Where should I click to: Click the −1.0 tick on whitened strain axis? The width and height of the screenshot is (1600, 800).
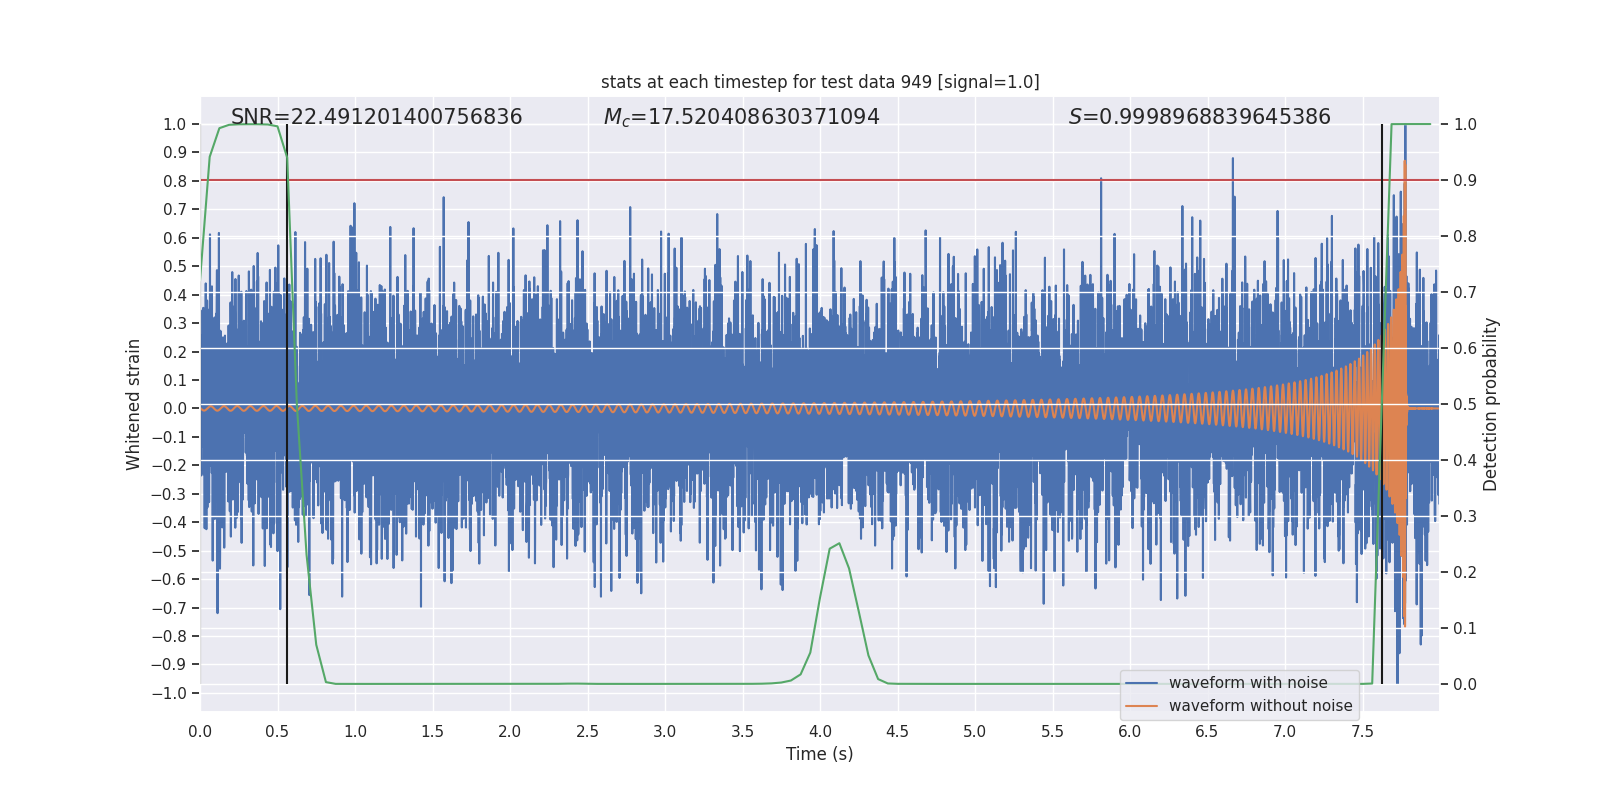pos(174,693)
